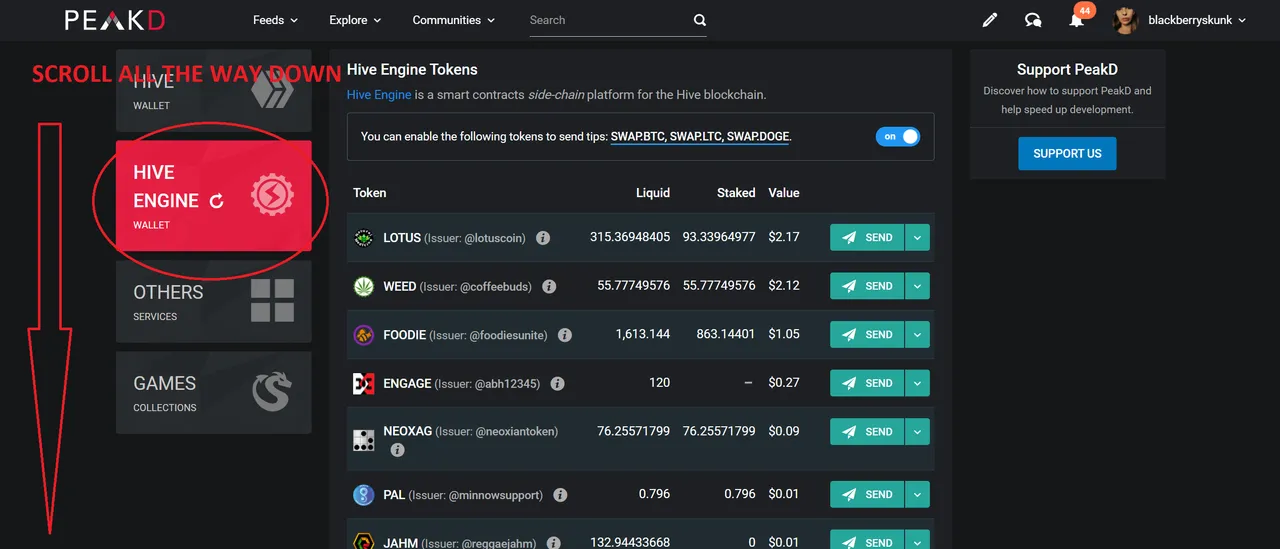The image size is (1280, 549).
Task: Toggle the tip tokens switch off
Action: pyautogui.click(x=897, y=136)
